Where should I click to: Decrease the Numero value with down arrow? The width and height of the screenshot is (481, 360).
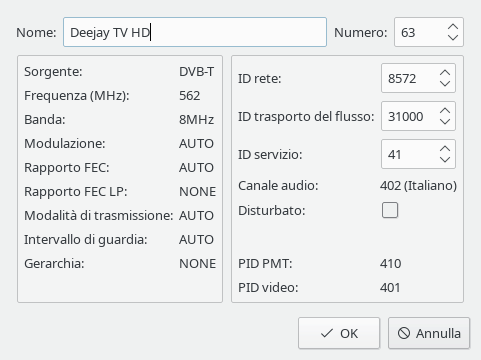point(453,37)
